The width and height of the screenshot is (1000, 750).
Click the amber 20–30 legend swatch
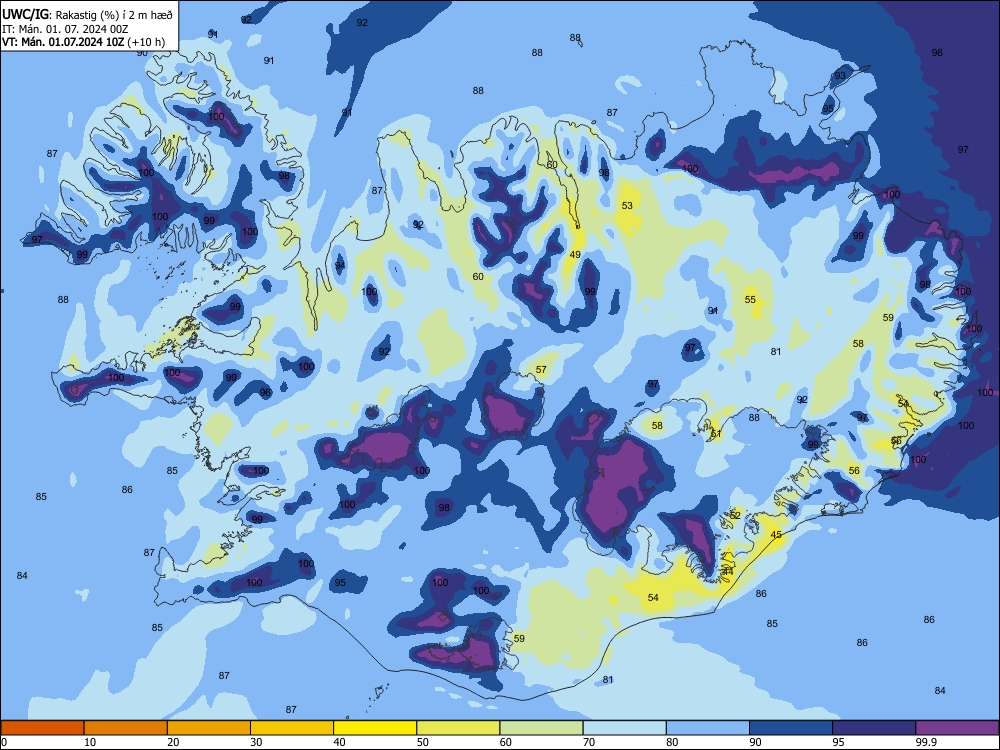click(x=209, y=728)
